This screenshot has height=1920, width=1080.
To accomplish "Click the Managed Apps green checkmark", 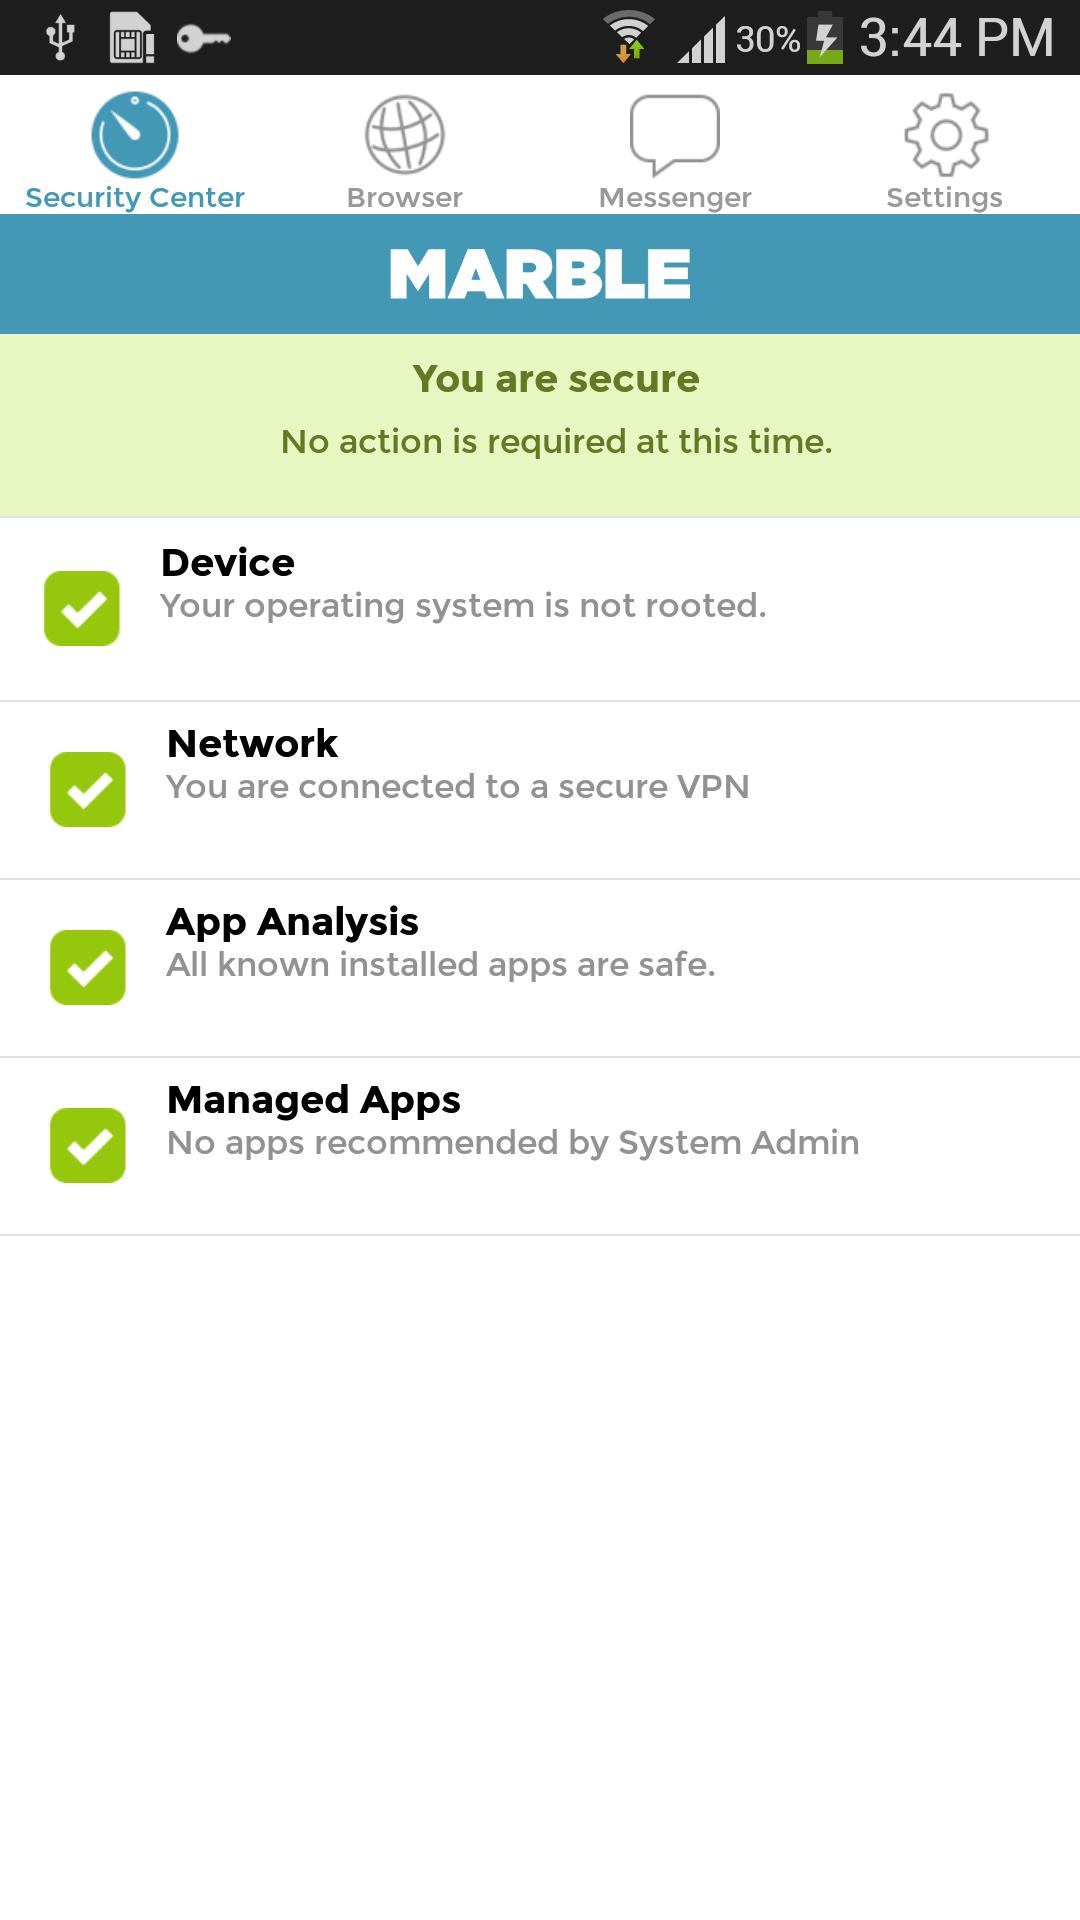I will coord(88,1145).
